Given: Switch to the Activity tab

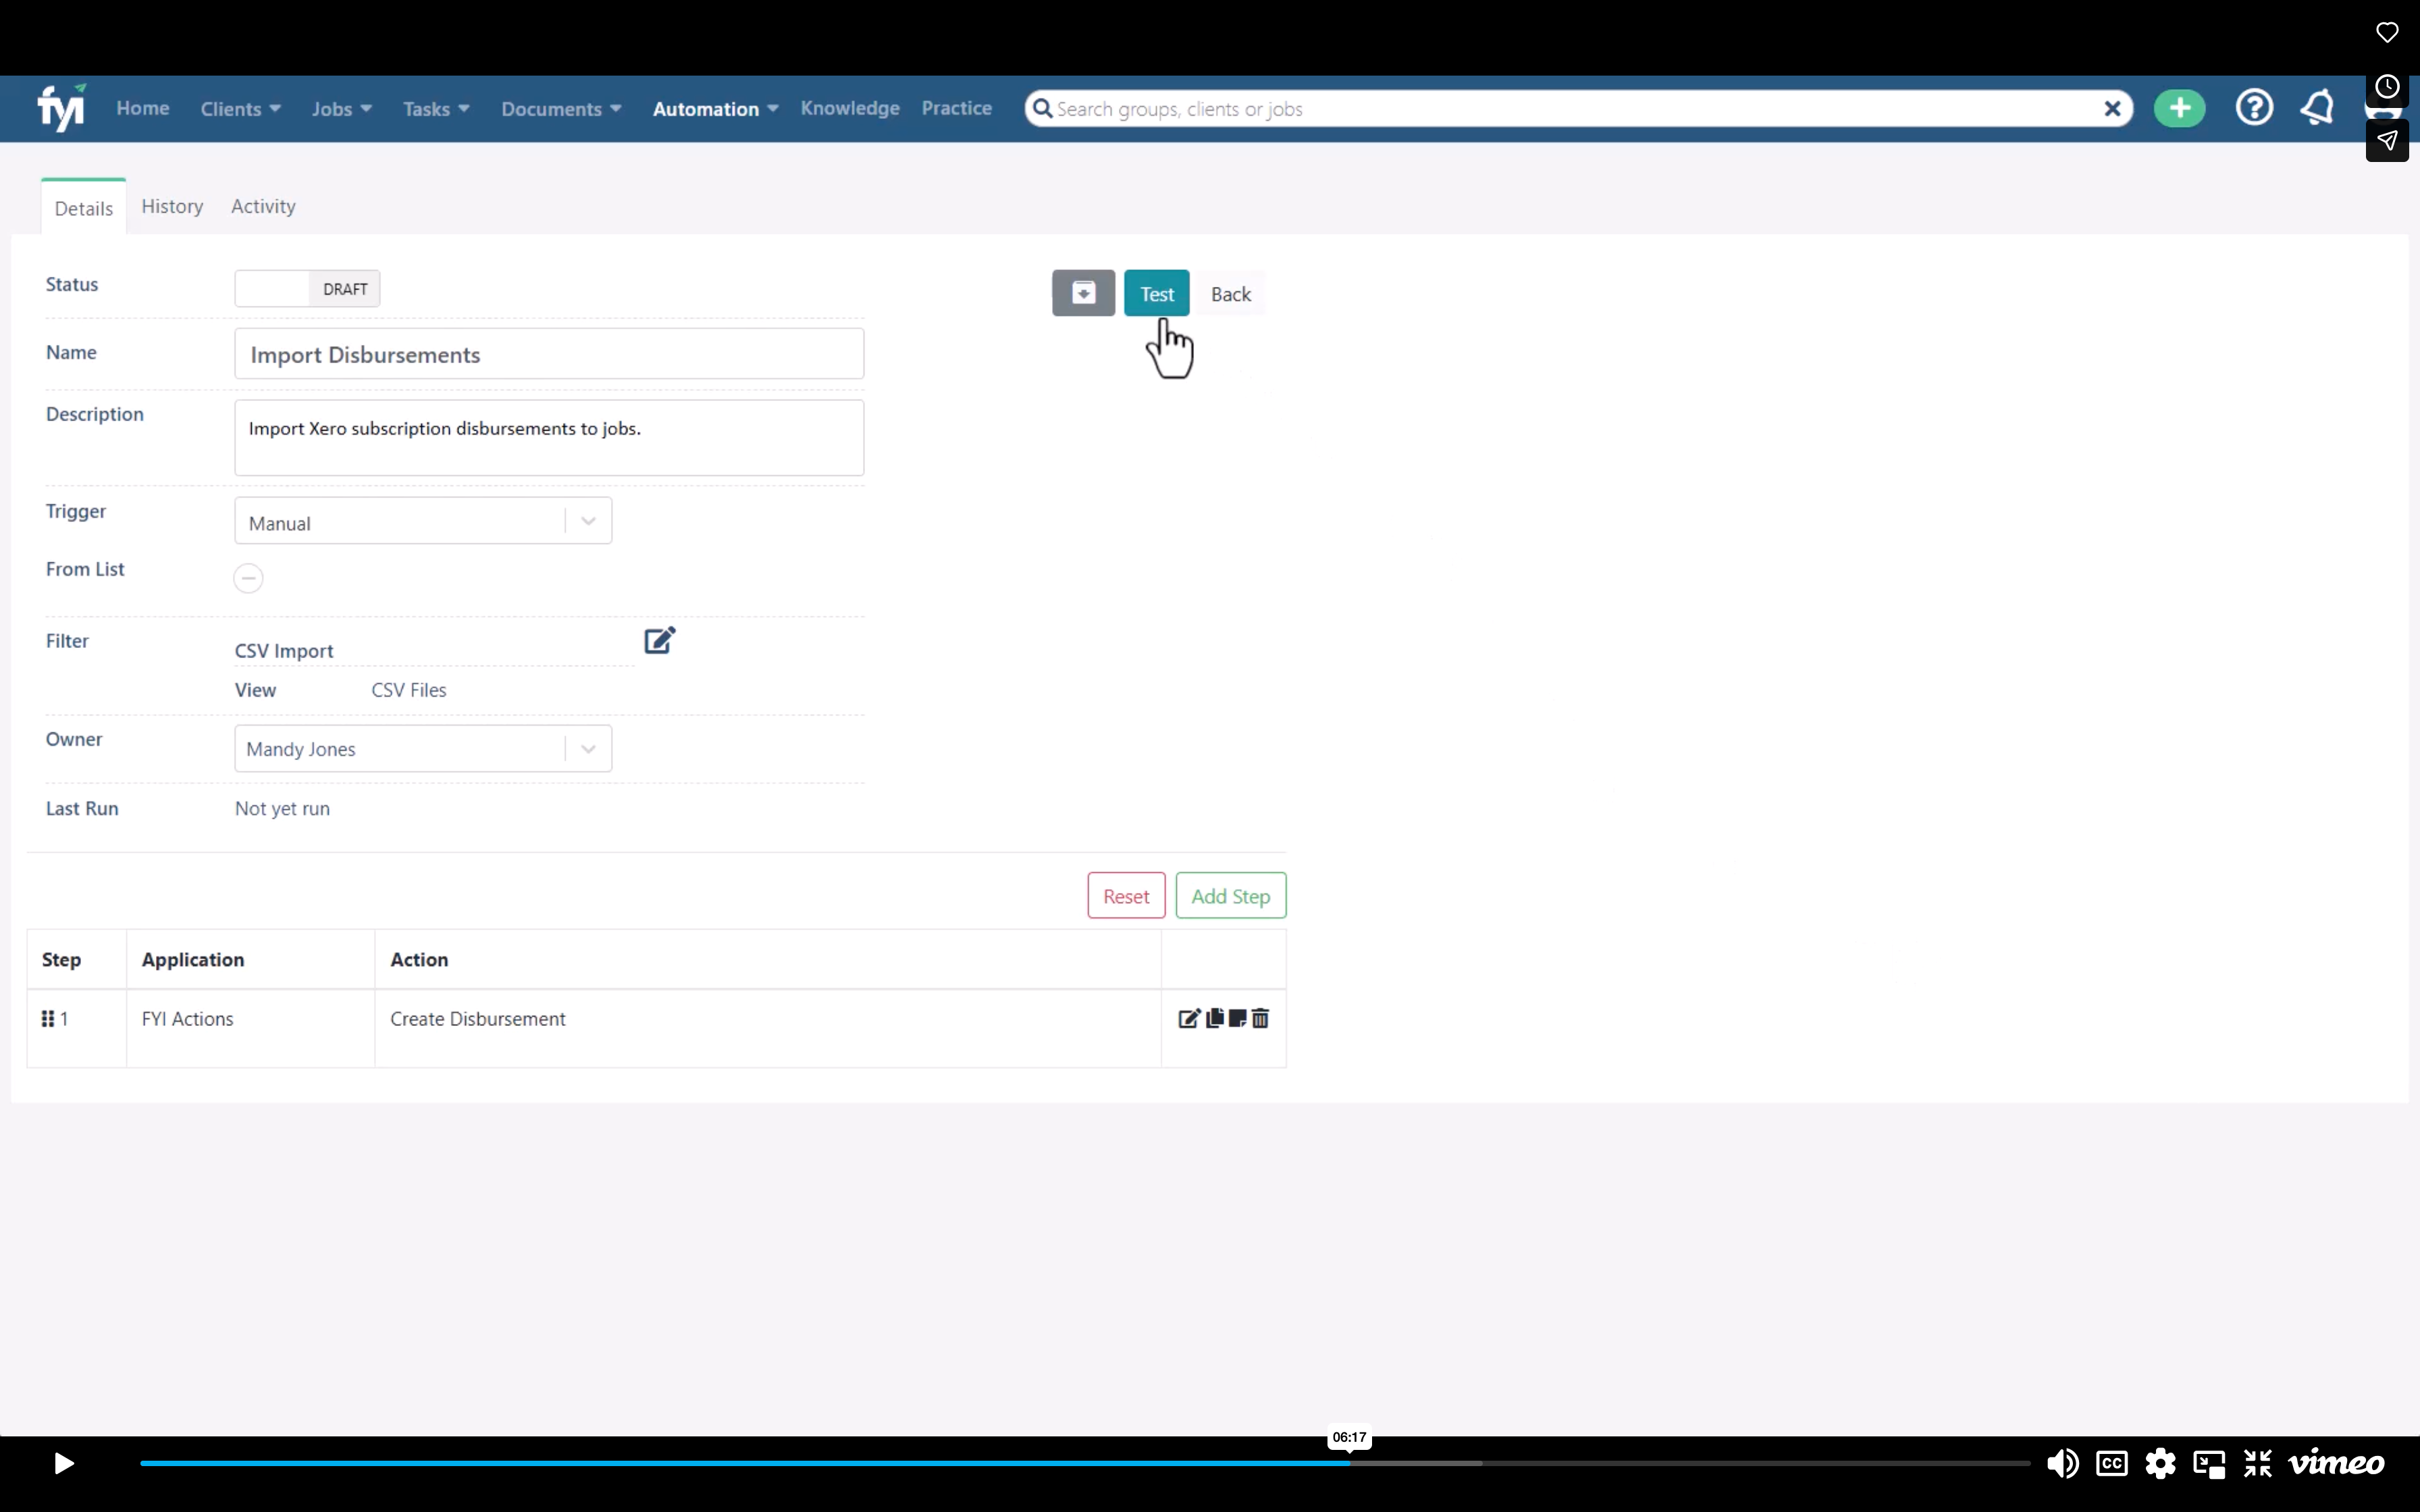Looking at the screenshot, I should tap(263, 206).
